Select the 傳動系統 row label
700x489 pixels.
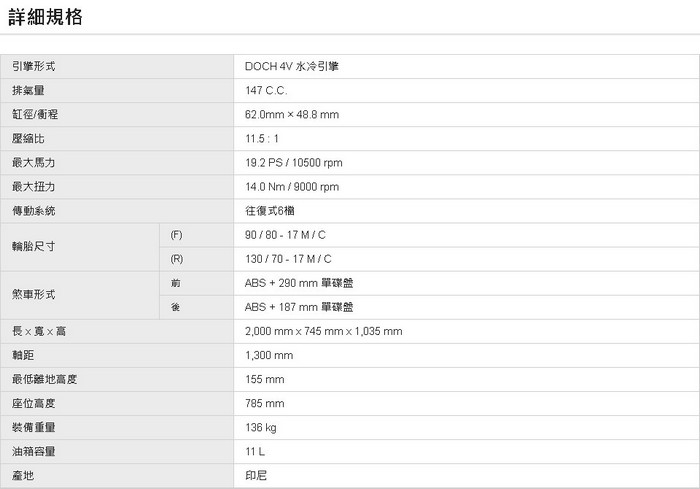33,211
